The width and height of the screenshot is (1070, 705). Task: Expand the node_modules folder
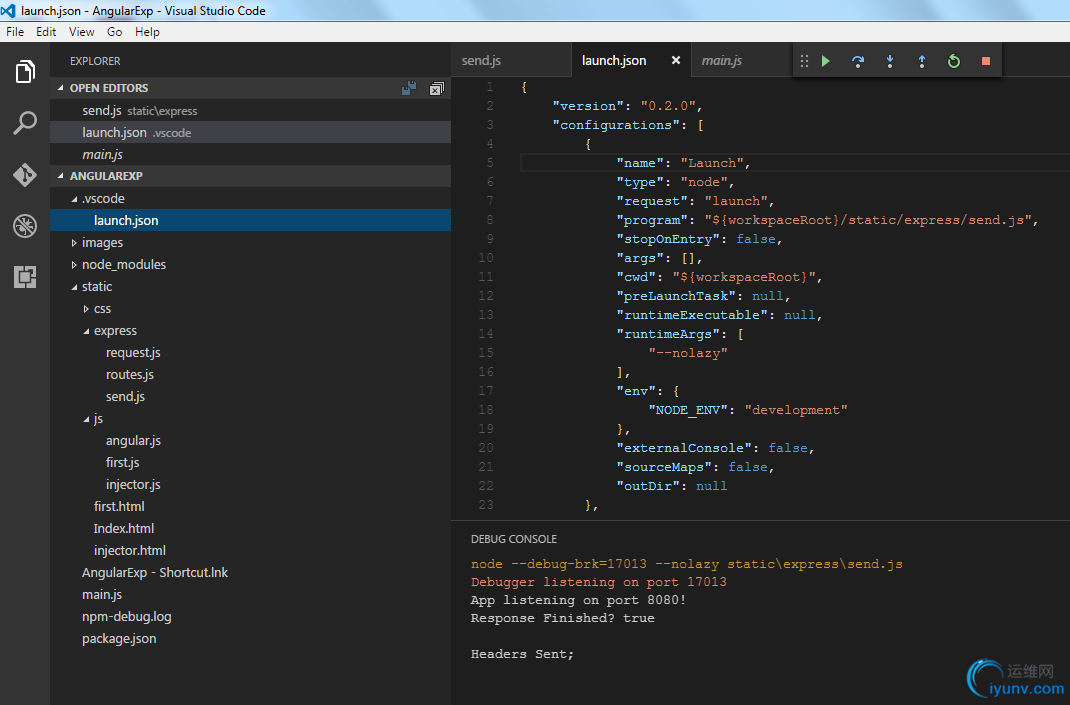tap(123, 265)
